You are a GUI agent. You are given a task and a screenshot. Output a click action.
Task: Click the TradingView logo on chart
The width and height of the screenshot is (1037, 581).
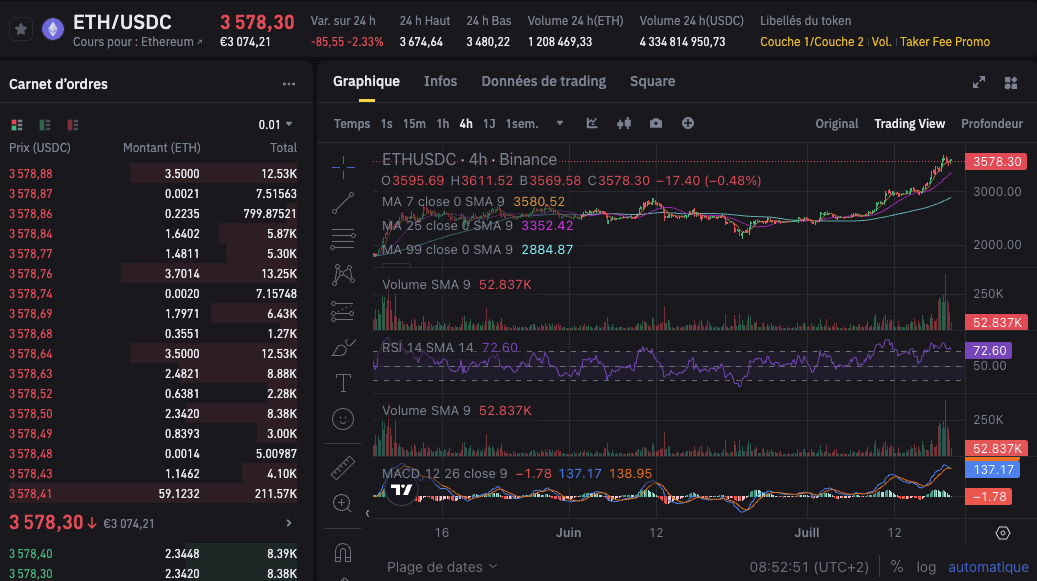click(x=401, y=490)
